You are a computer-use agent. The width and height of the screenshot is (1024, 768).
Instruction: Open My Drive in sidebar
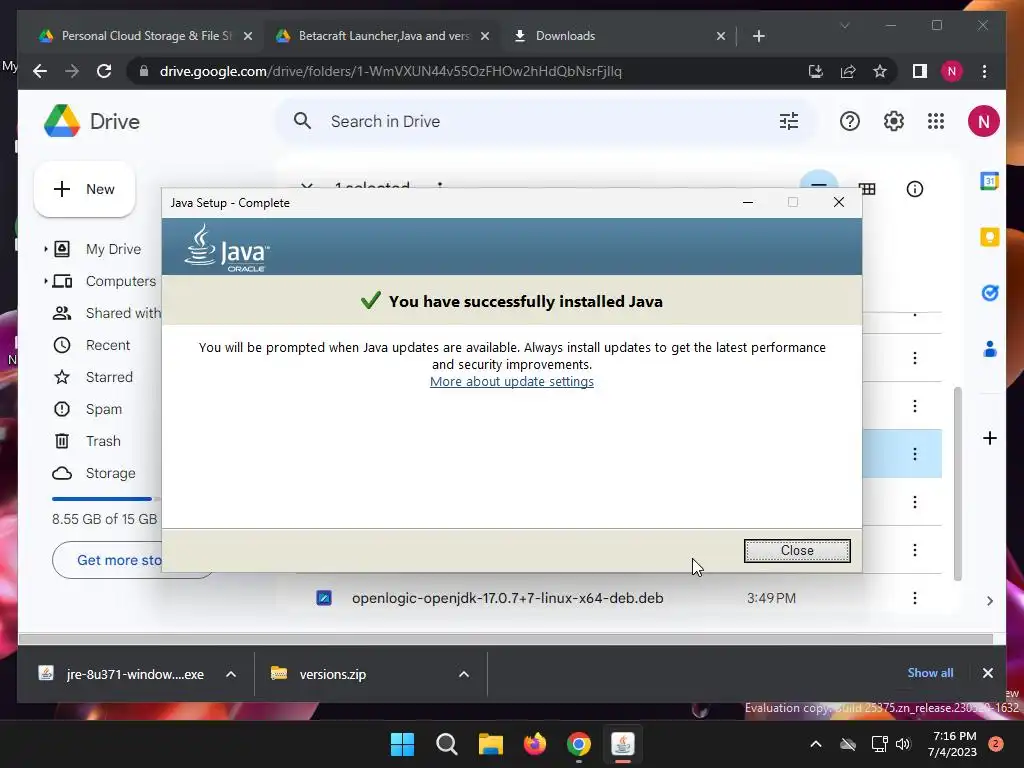(x=113, y=249)
